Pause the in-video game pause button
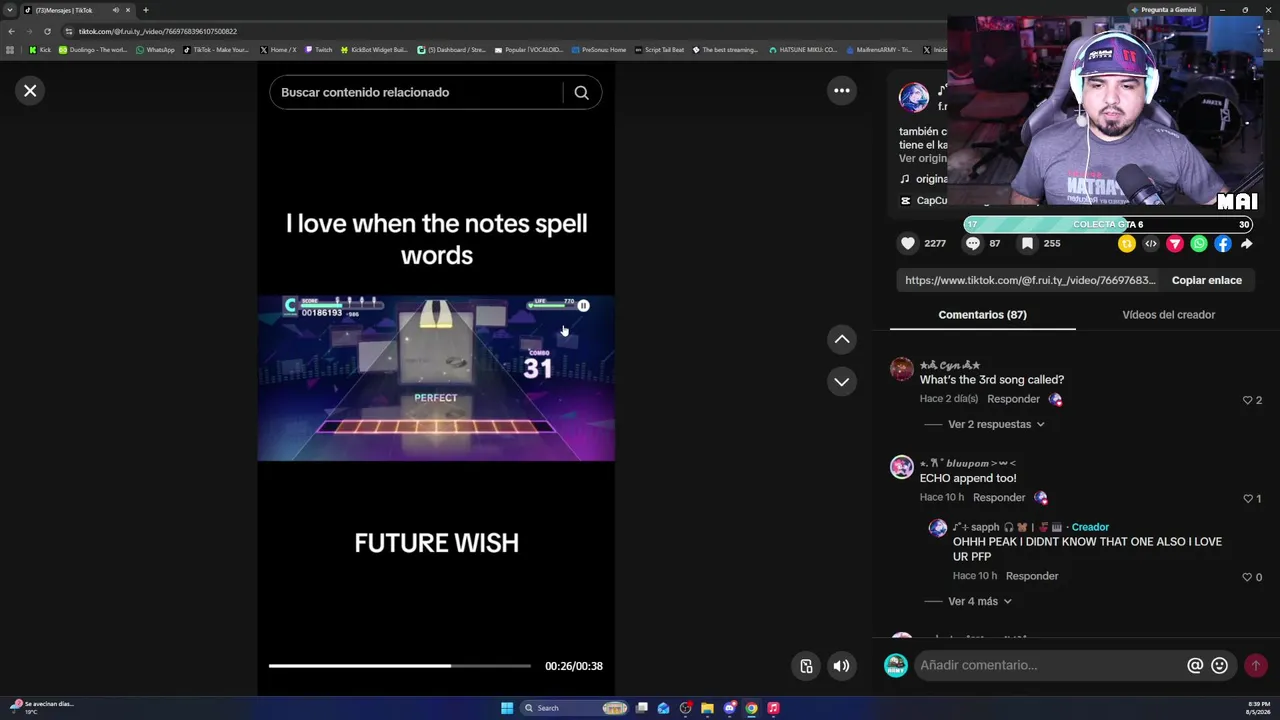The image size is (1280, 720). [583, 306]
